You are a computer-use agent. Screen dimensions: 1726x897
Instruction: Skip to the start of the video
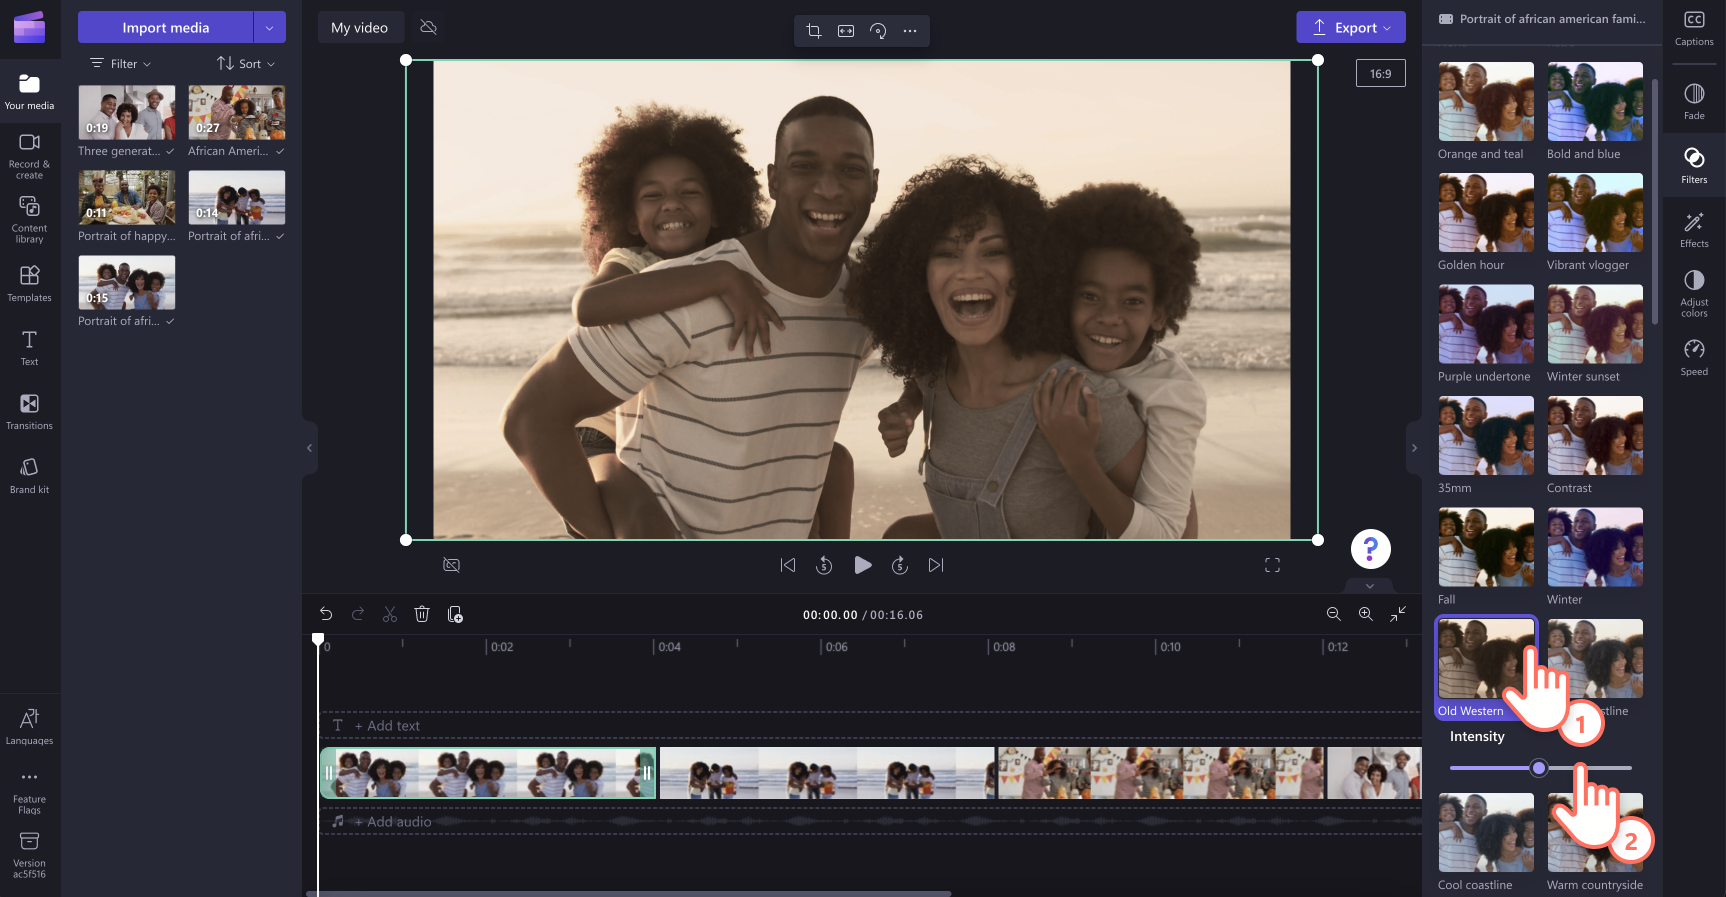[788, 565]
